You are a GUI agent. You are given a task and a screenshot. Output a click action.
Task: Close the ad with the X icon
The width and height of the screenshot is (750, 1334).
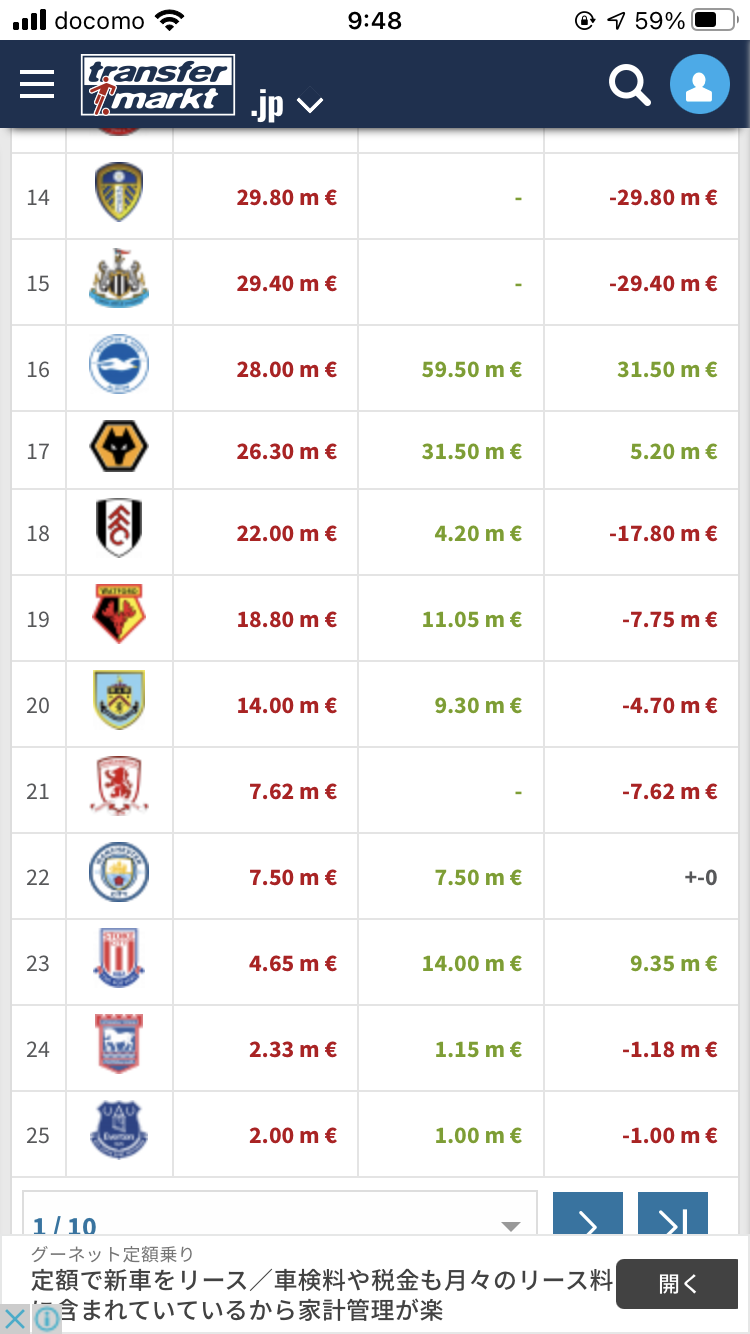(x=15, y=1319)
